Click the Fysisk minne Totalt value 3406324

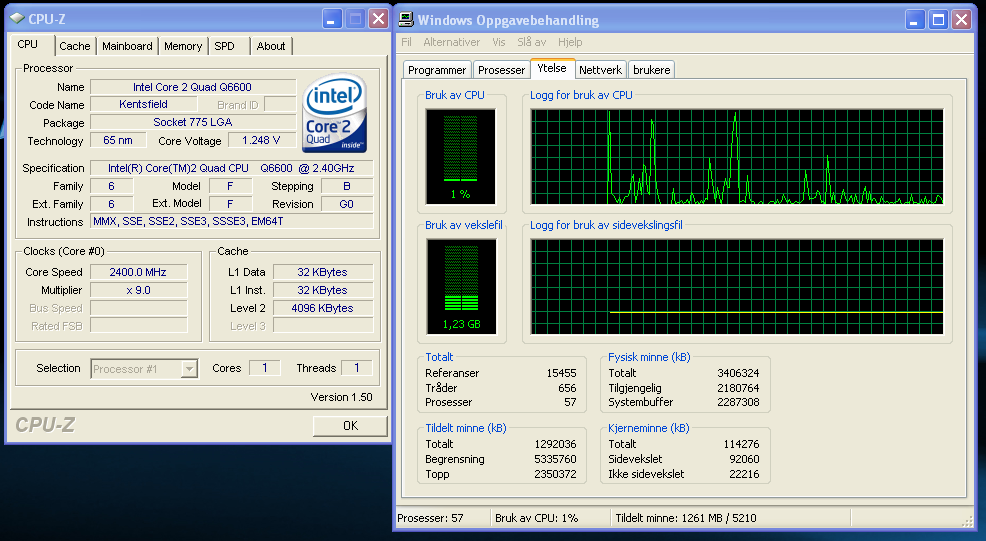coord(738,373)
